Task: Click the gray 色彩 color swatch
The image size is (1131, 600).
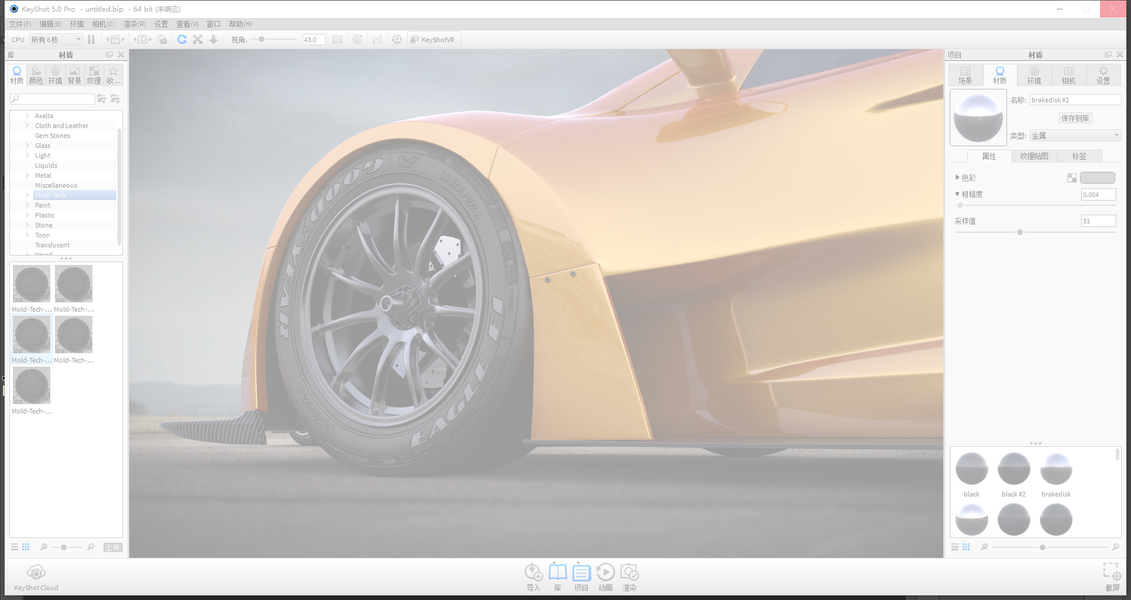Action: point(1097,177)
